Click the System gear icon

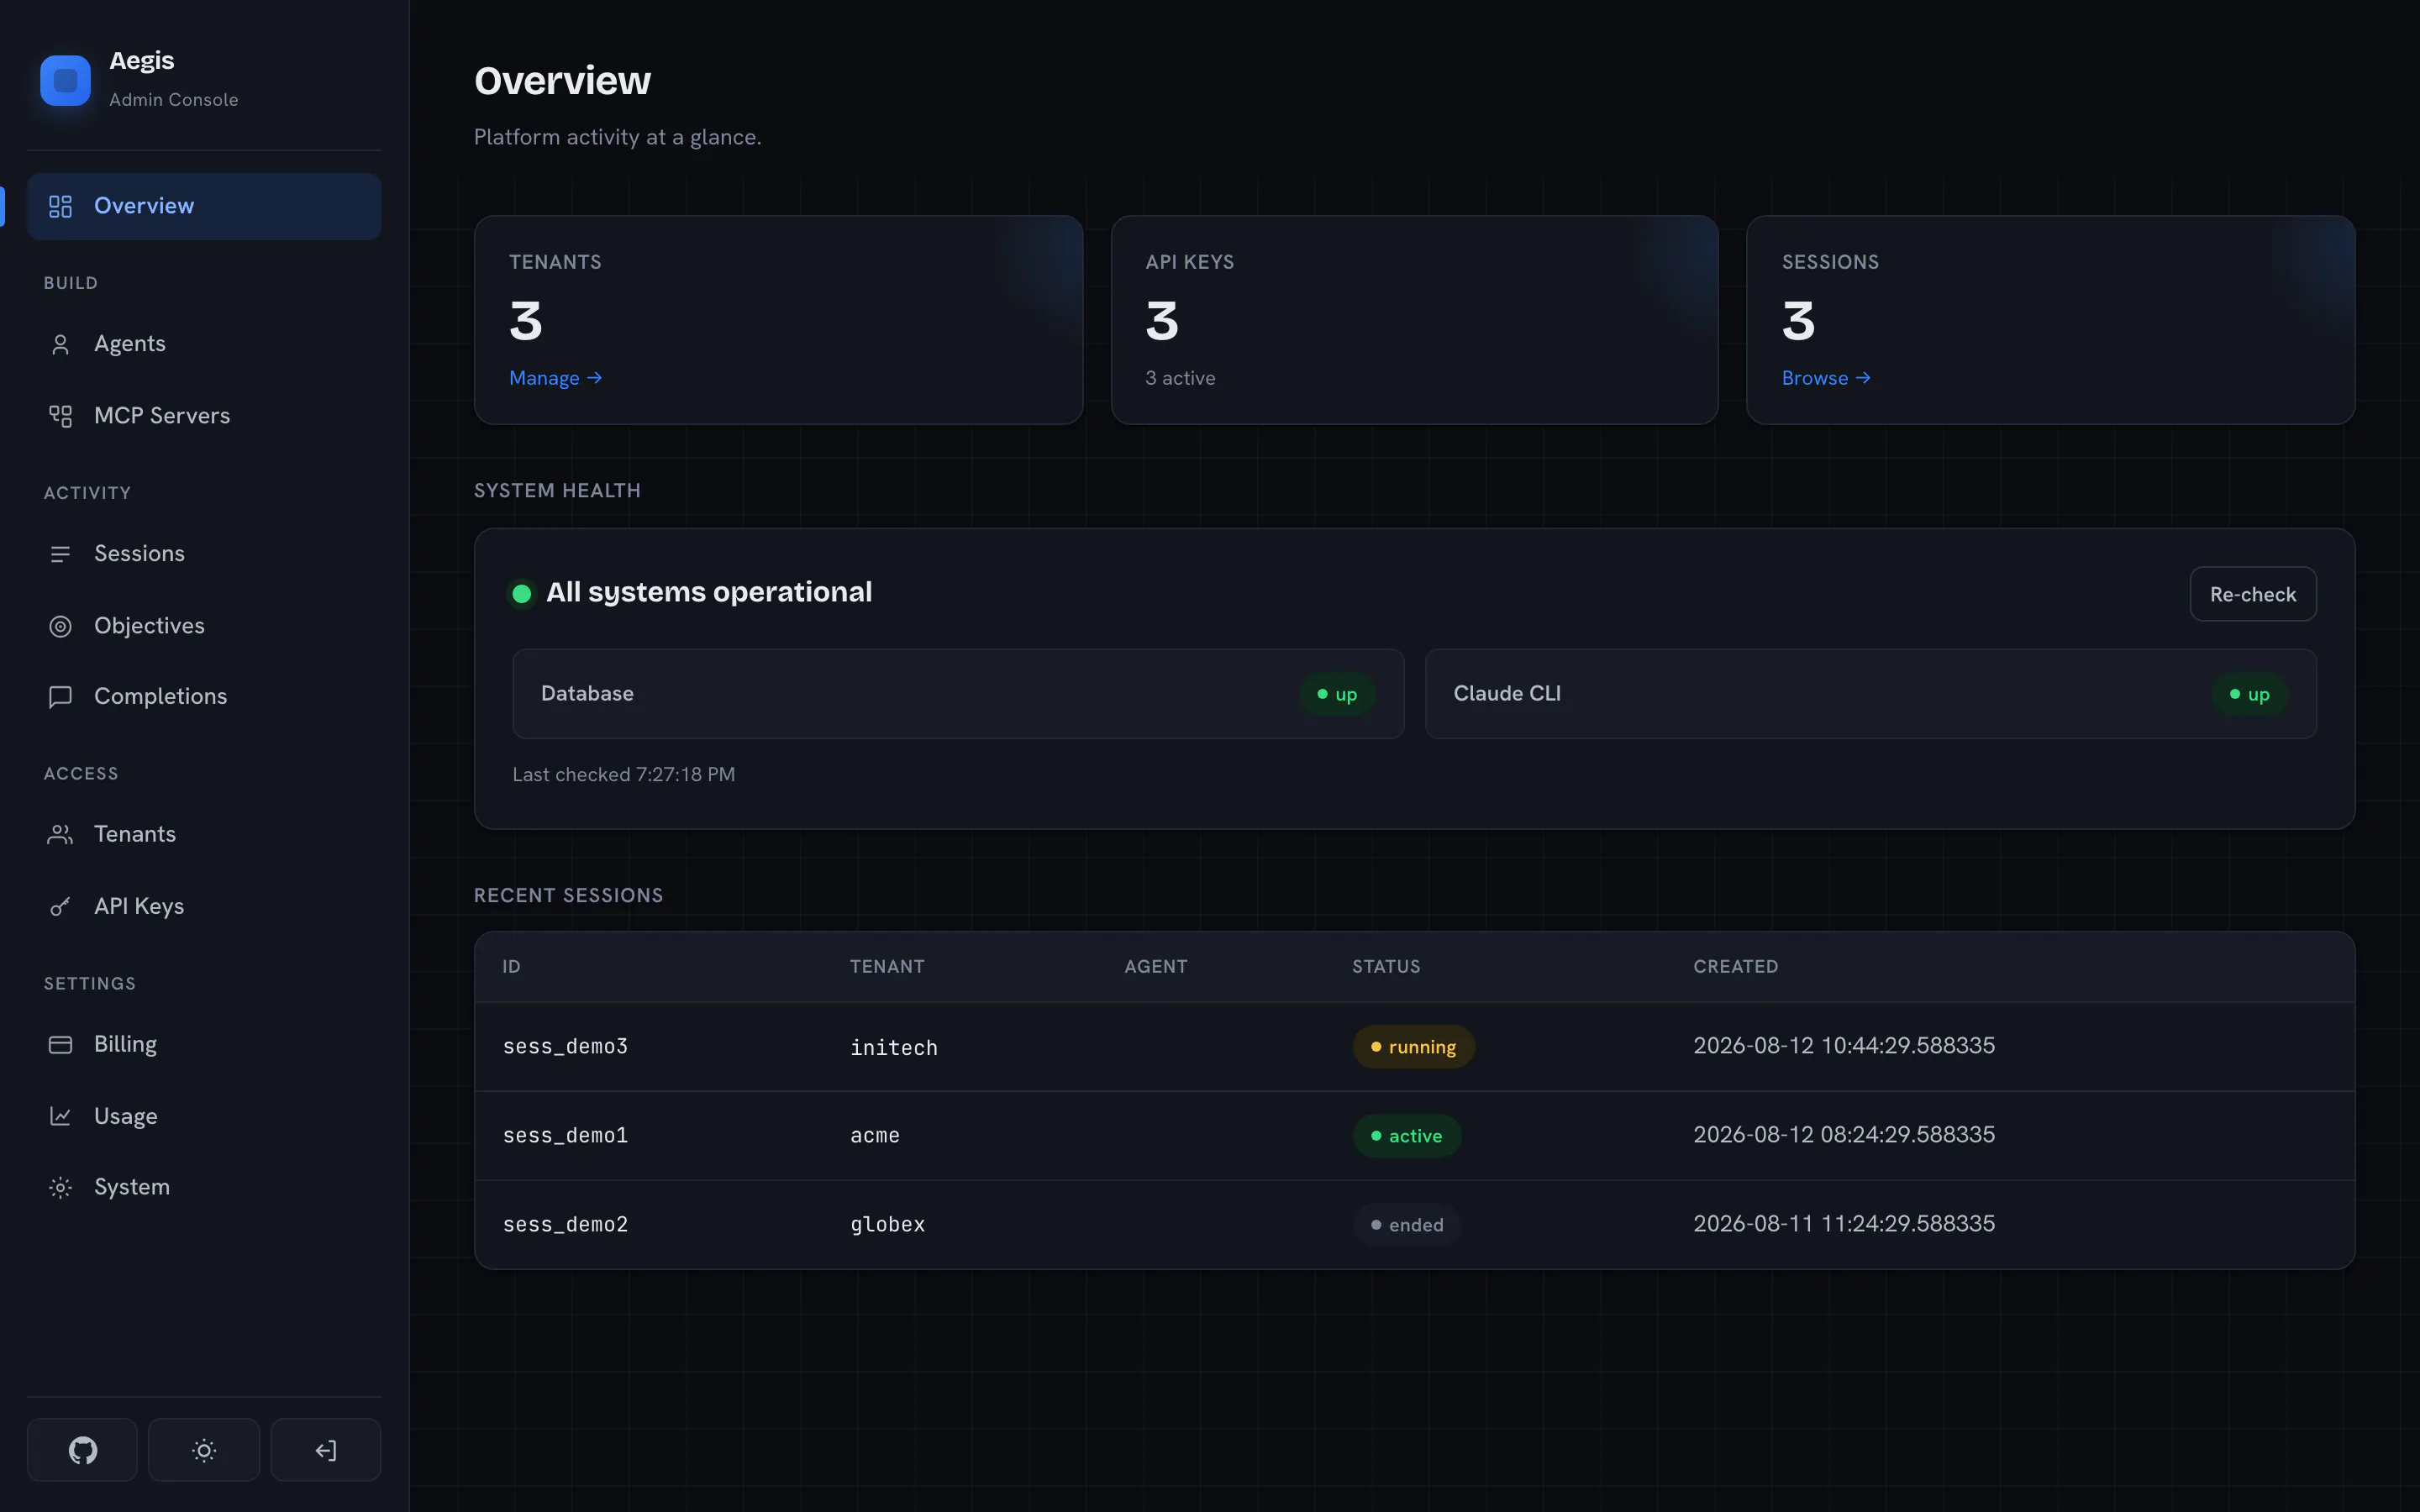point(60,1187)
